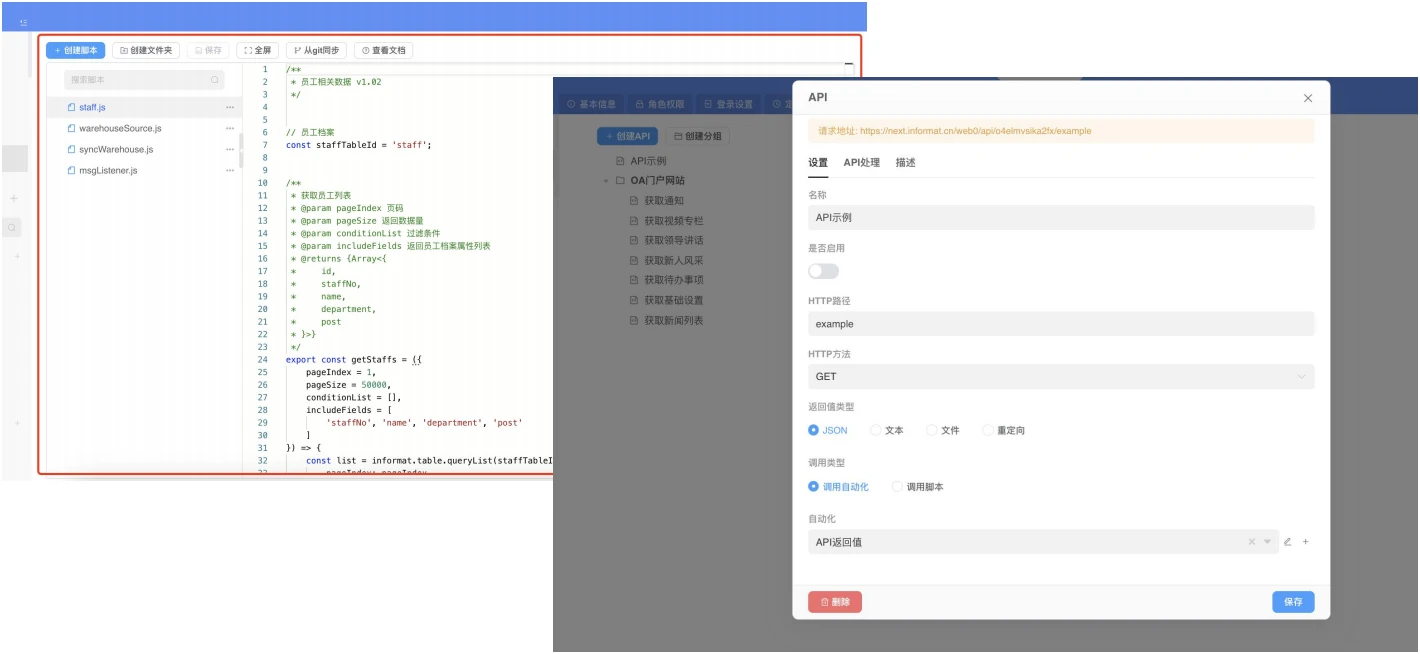Viewport: 1420px width, 654px height.
Task: Click the search icon in left rail
Action: tap(12, 228)
